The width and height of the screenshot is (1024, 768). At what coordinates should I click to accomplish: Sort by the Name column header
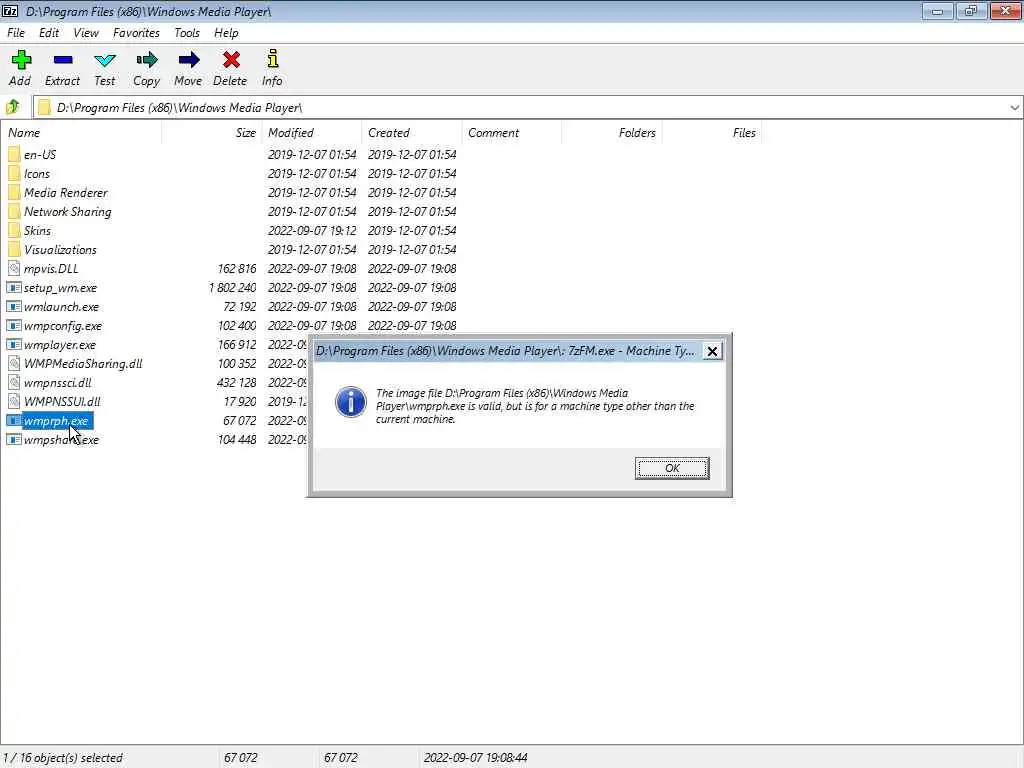coord(82,133)
